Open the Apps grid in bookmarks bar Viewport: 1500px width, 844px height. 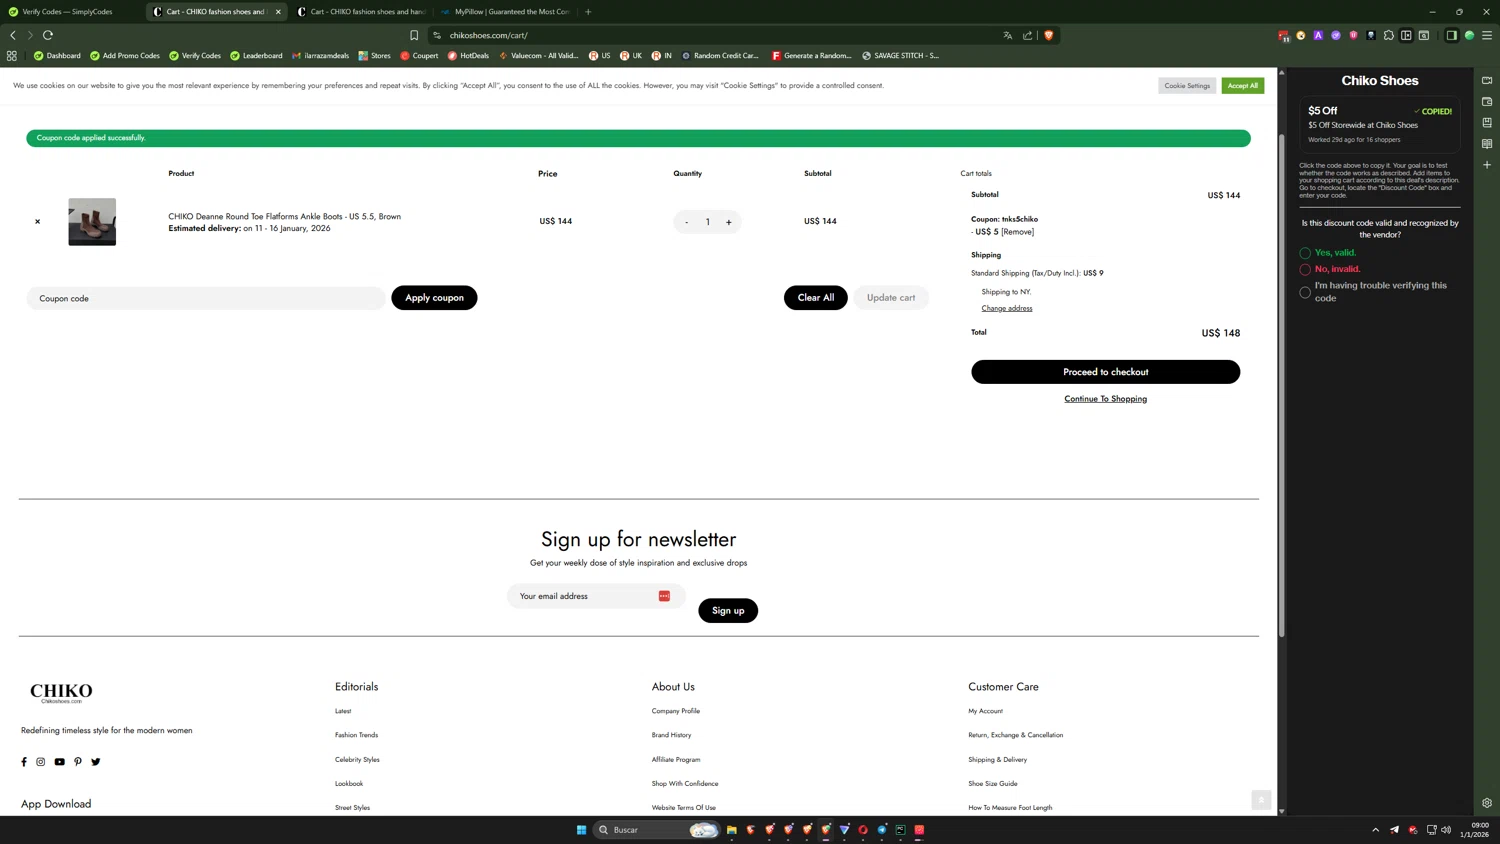(12, 56)
